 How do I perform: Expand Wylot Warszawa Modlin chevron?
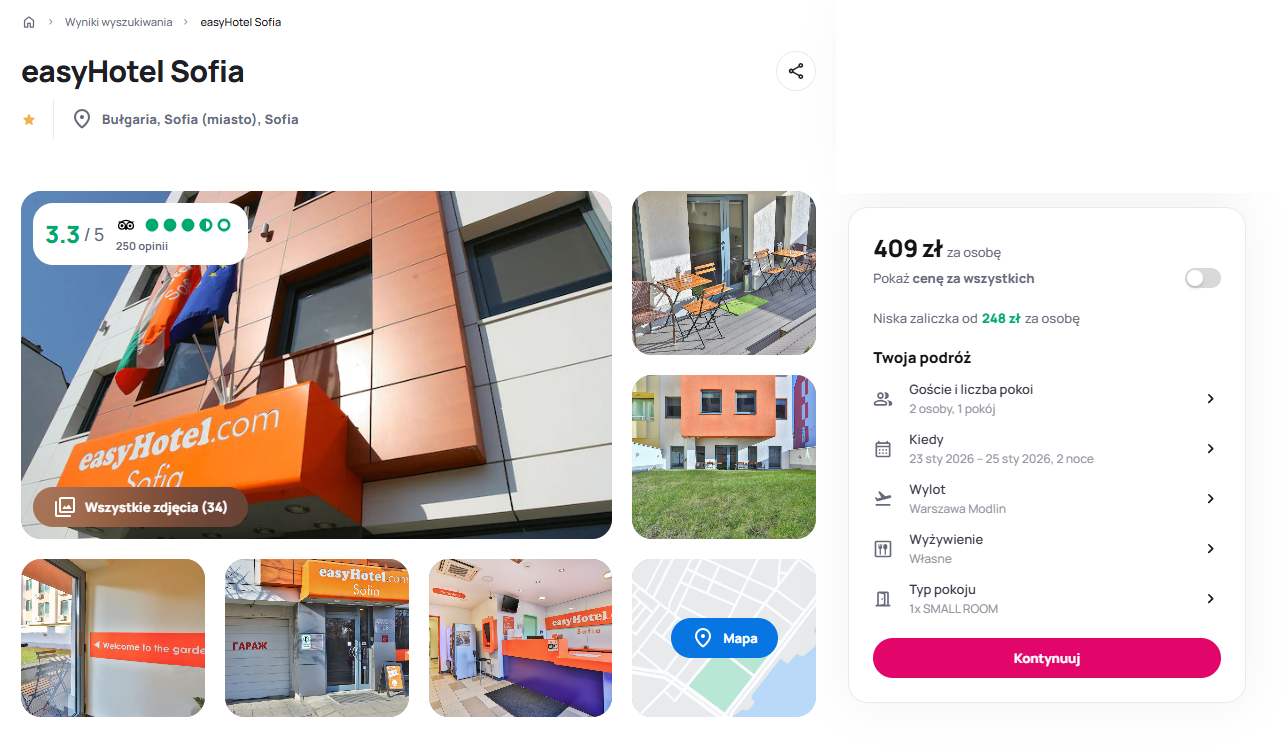coord(1210,499)
